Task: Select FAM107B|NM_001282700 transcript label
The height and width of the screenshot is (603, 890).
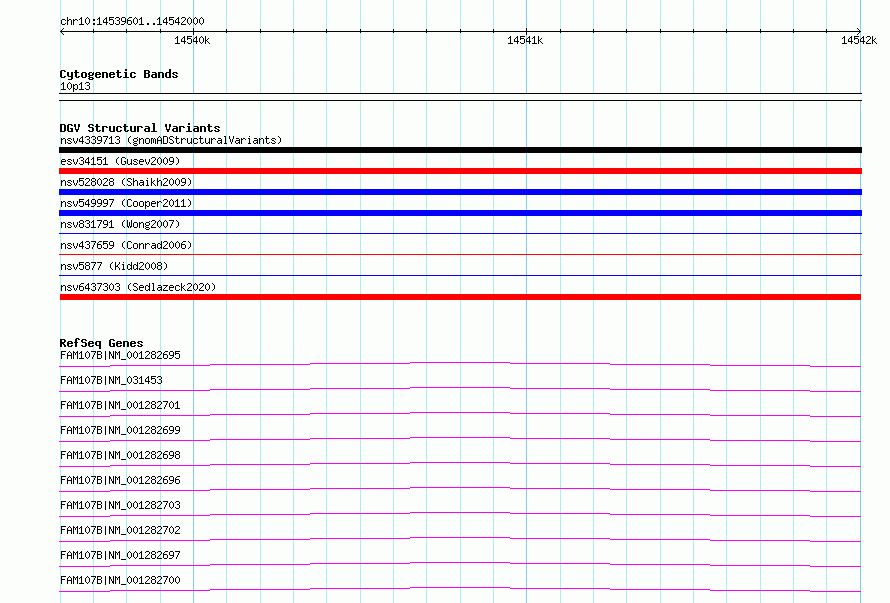Action: pos(120,580)
